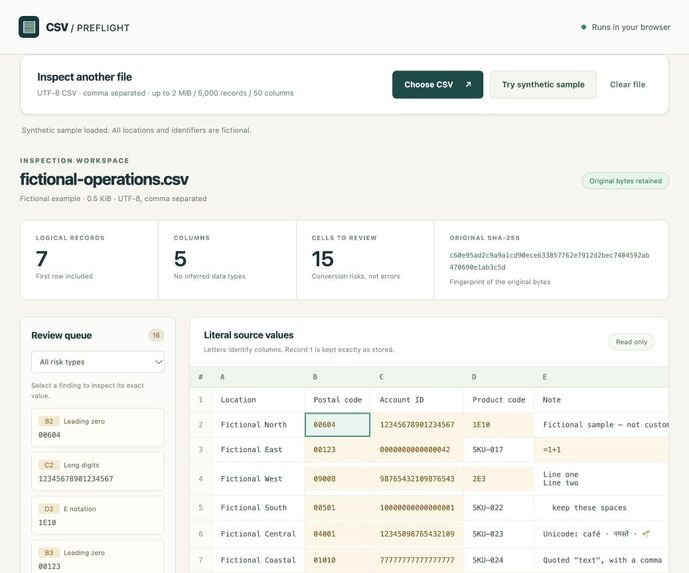Click Account ID cell 12345678901234567

(x=417, y=424)
